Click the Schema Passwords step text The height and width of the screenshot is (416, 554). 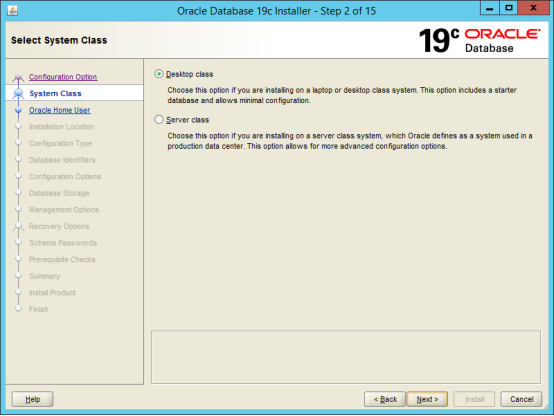(x=63, y=243)
